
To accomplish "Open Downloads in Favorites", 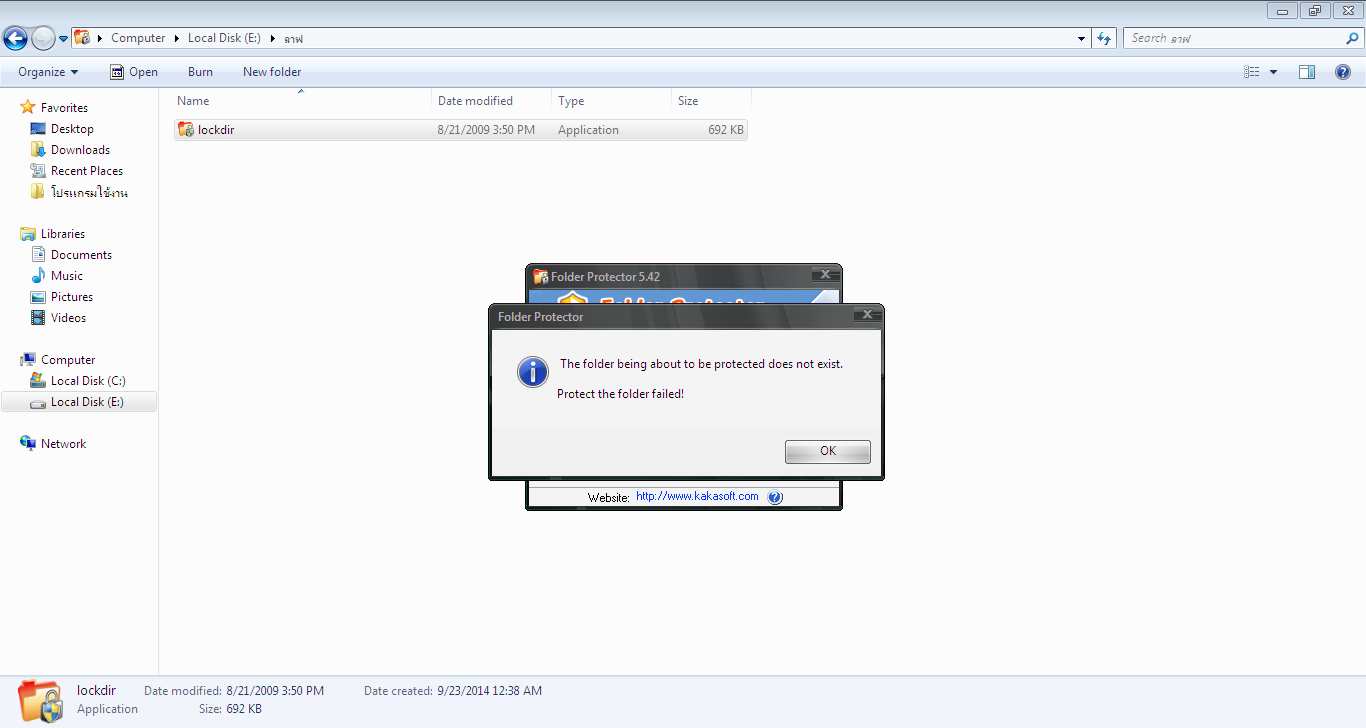I will pyautogui.click(x=80, y=150).
